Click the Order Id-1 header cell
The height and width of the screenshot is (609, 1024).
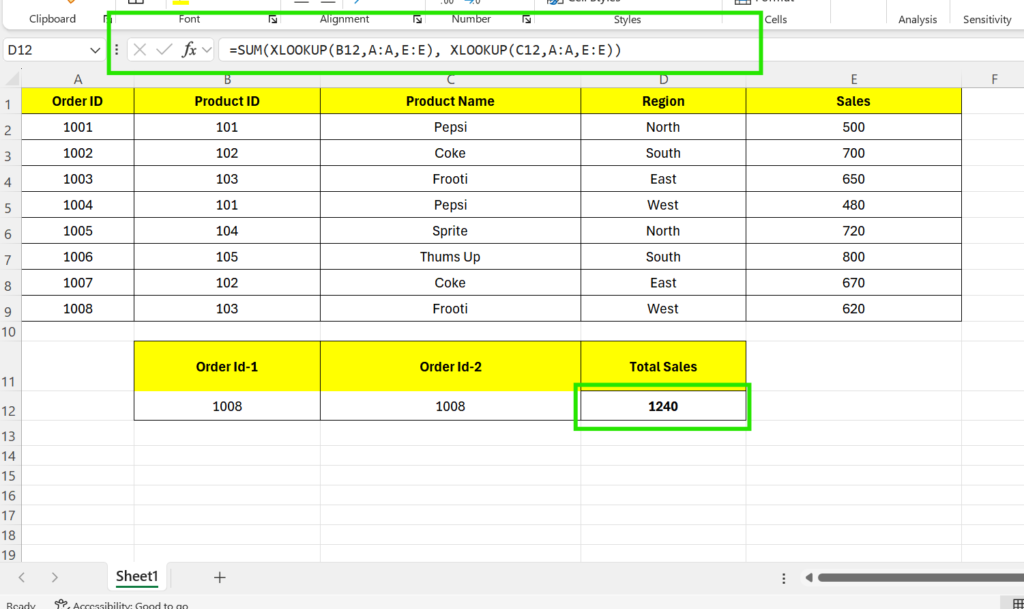(227, 366)
